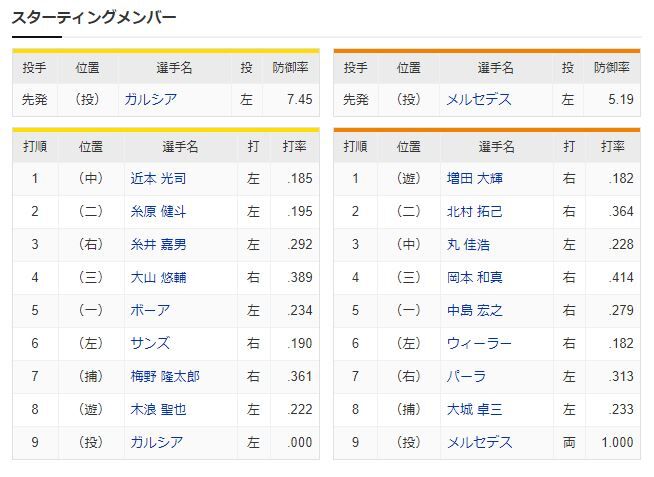The height and width of the screenshot is (477, 654).
Task: Click the スターティングメンバー section heading
Action: point(94,18)
